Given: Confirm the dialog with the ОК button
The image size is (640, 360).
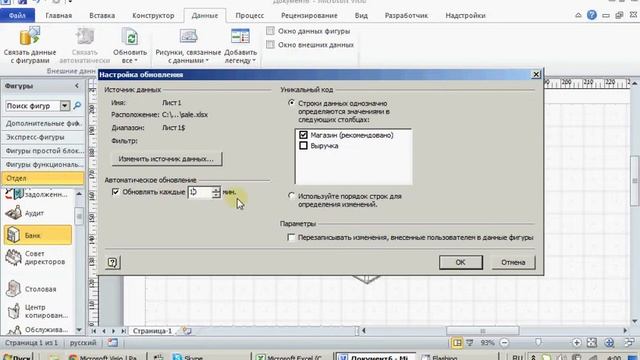Looking at the screenshot, I should coord(460,262).
